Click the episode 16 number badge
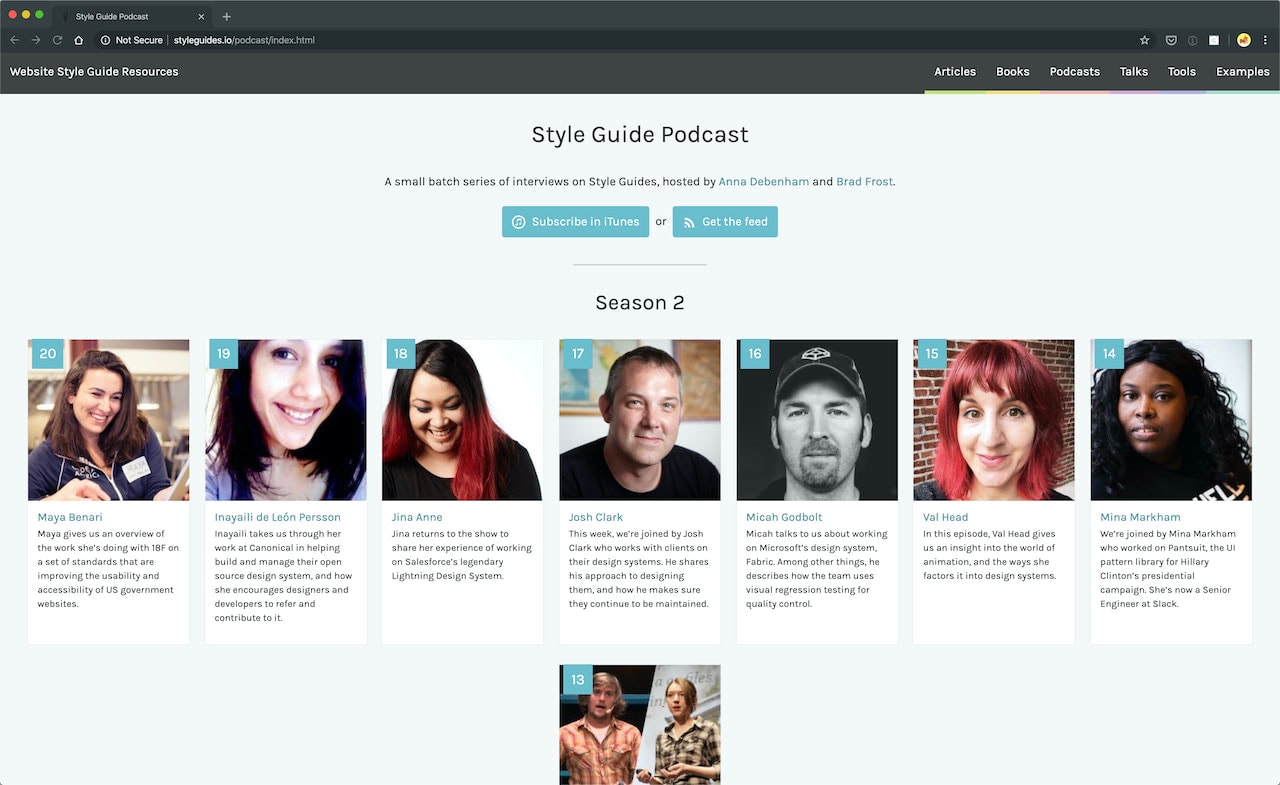Screen dimensions: 1280x785 [755, 354]
